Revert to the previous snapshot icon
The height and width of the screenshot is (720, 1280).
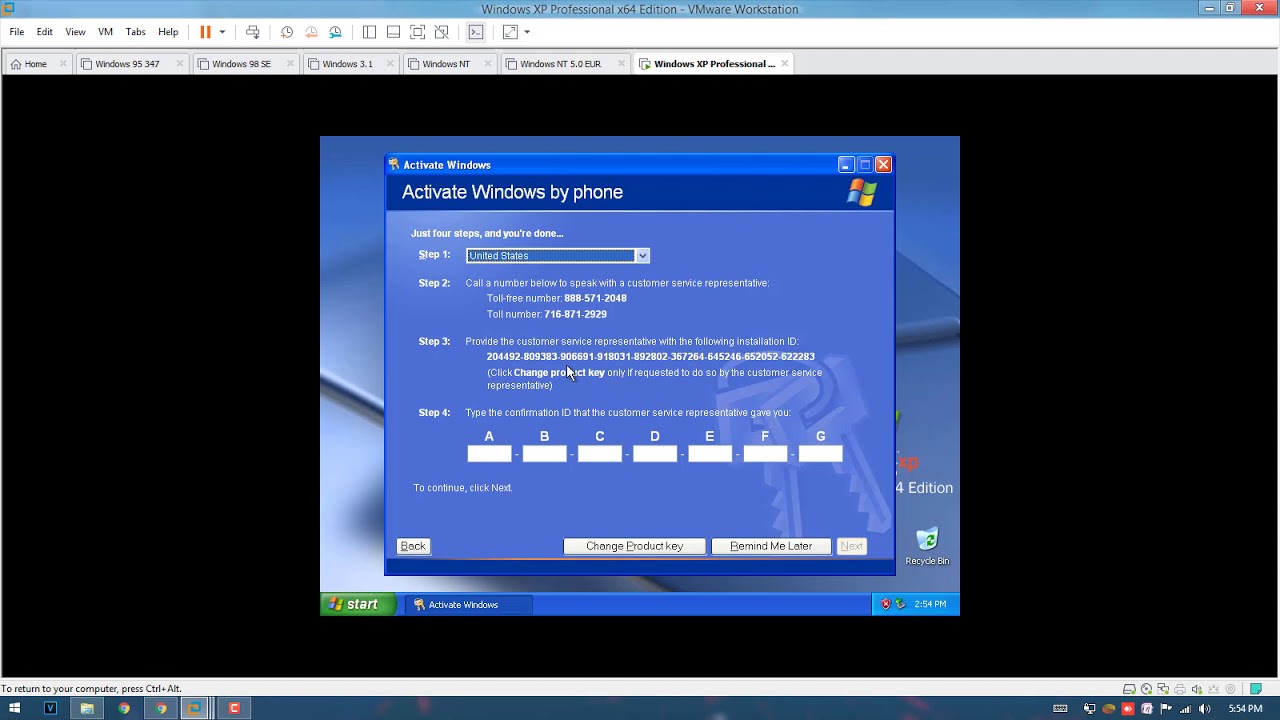tap(311, 32)
